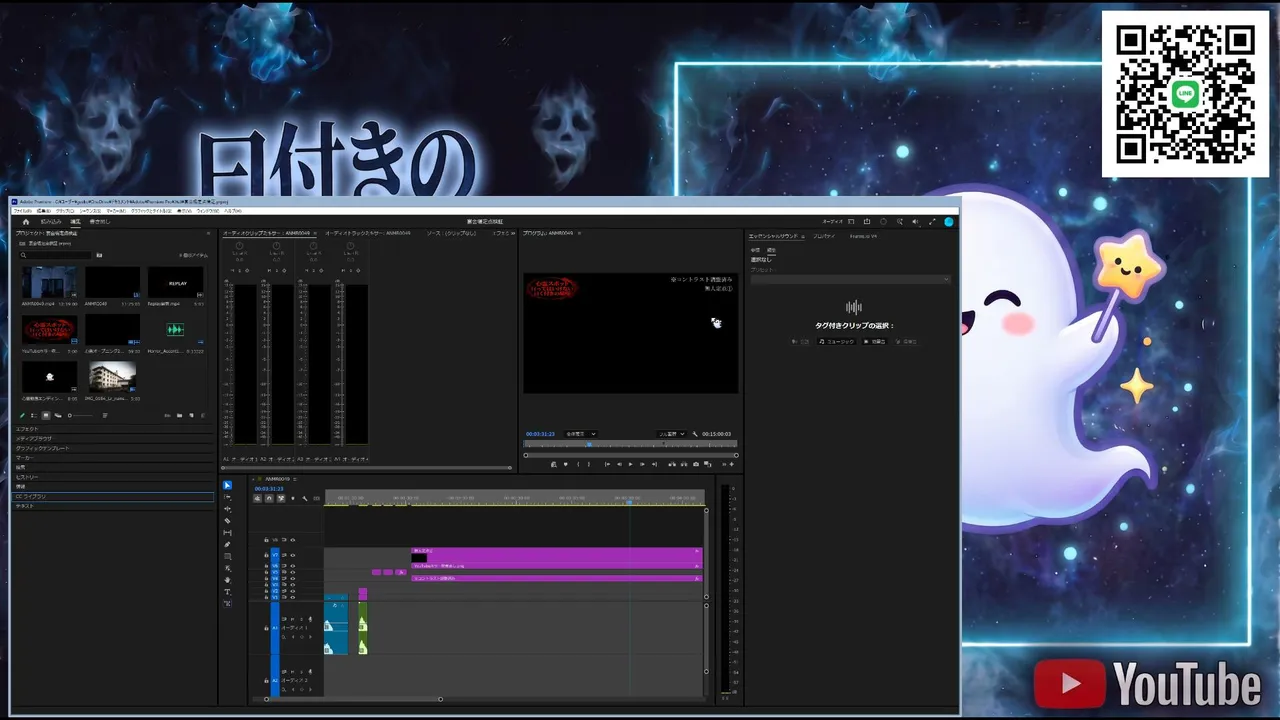
Task: Switch to the Audio Track Mixer tab
Action: click(368, 233)
